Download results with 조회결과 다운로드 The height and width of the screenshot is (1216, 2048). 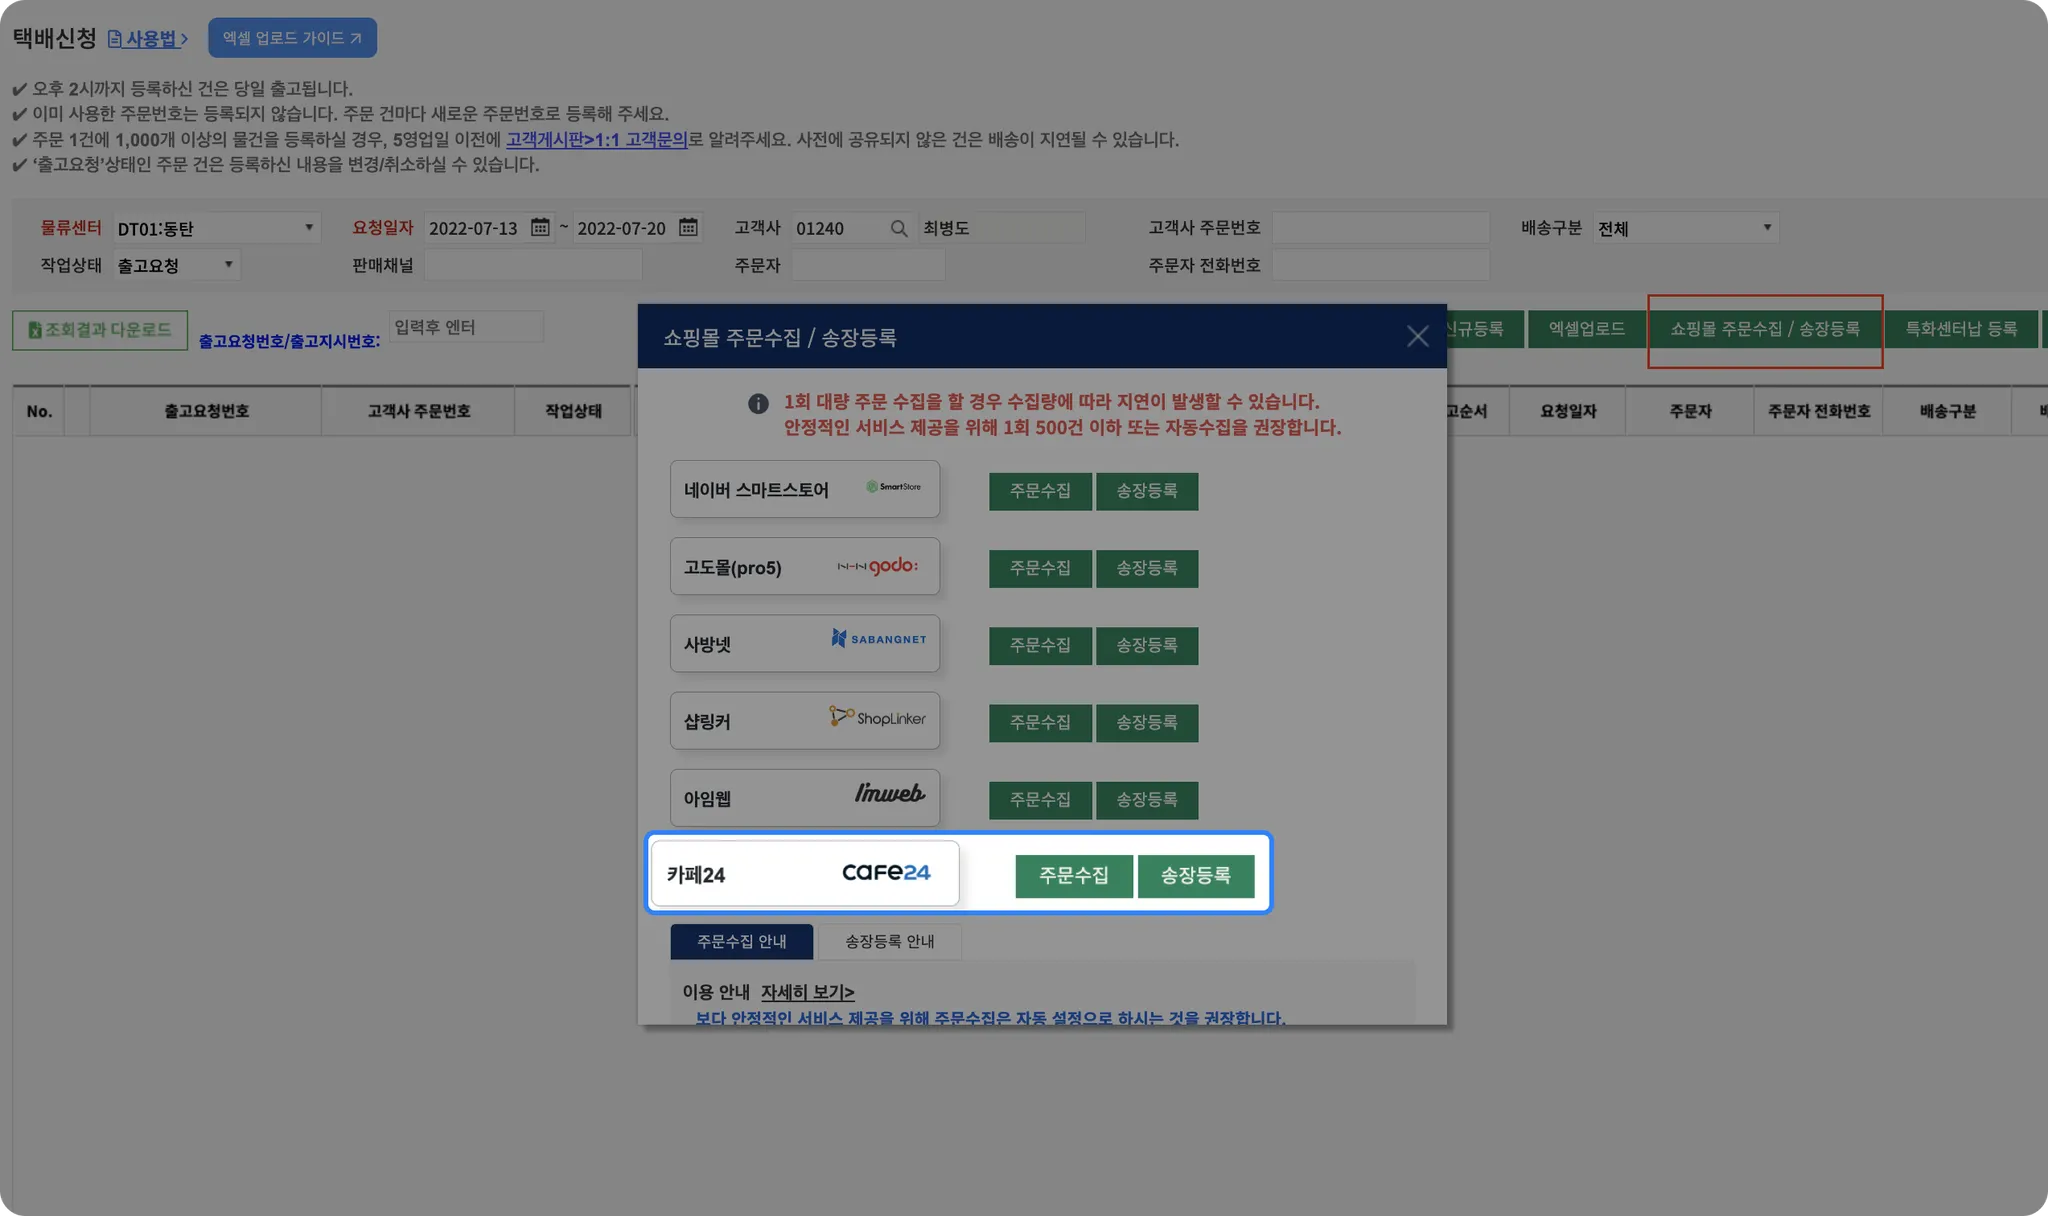(100, 330)
